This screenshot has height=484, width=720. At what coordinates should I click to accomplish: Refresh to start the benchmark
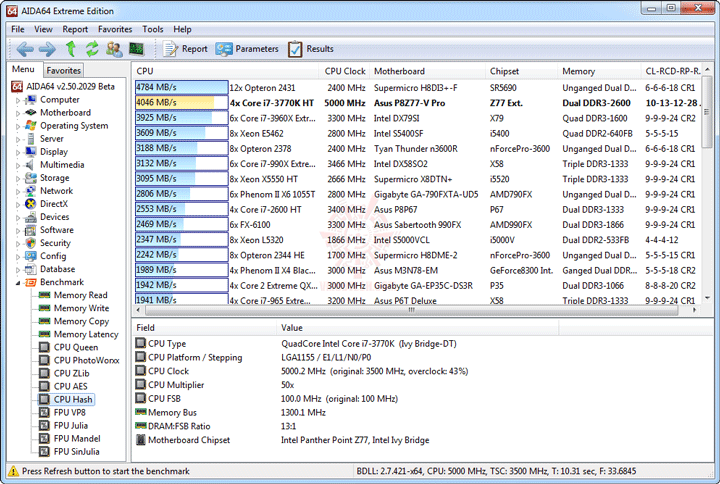coord(92,48)
